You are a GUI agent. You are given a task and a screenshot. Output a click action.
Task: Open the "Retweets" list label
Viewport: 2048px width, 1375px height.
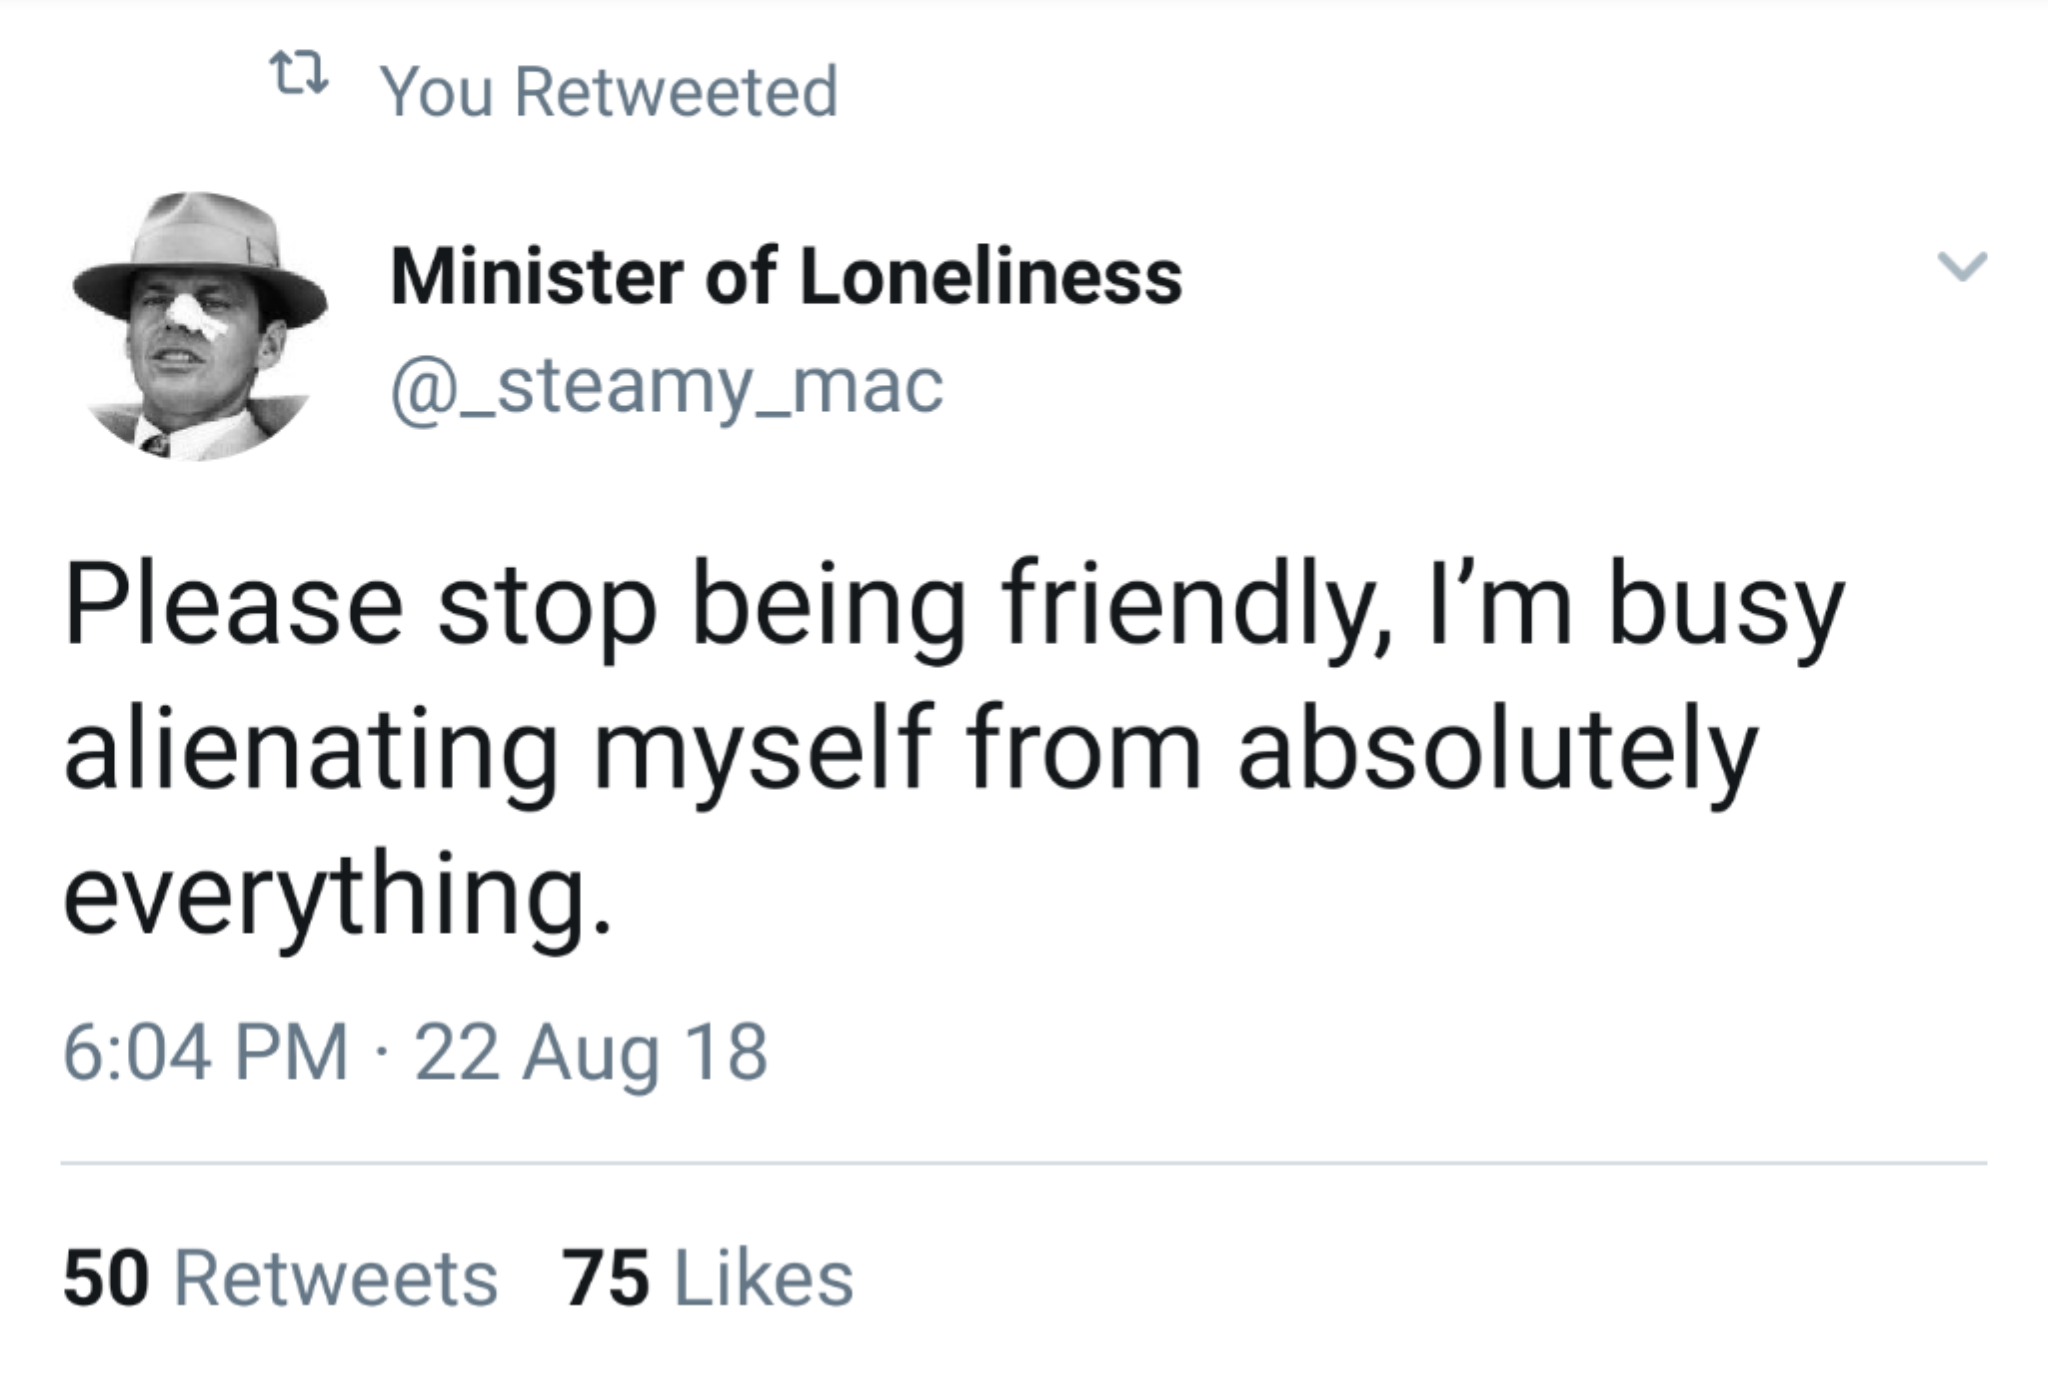click(x=336, y=1278)
